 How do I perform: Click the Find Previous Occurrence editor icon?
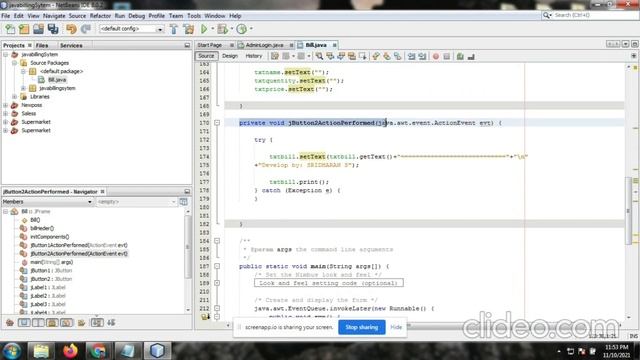[x=330, y=56]
